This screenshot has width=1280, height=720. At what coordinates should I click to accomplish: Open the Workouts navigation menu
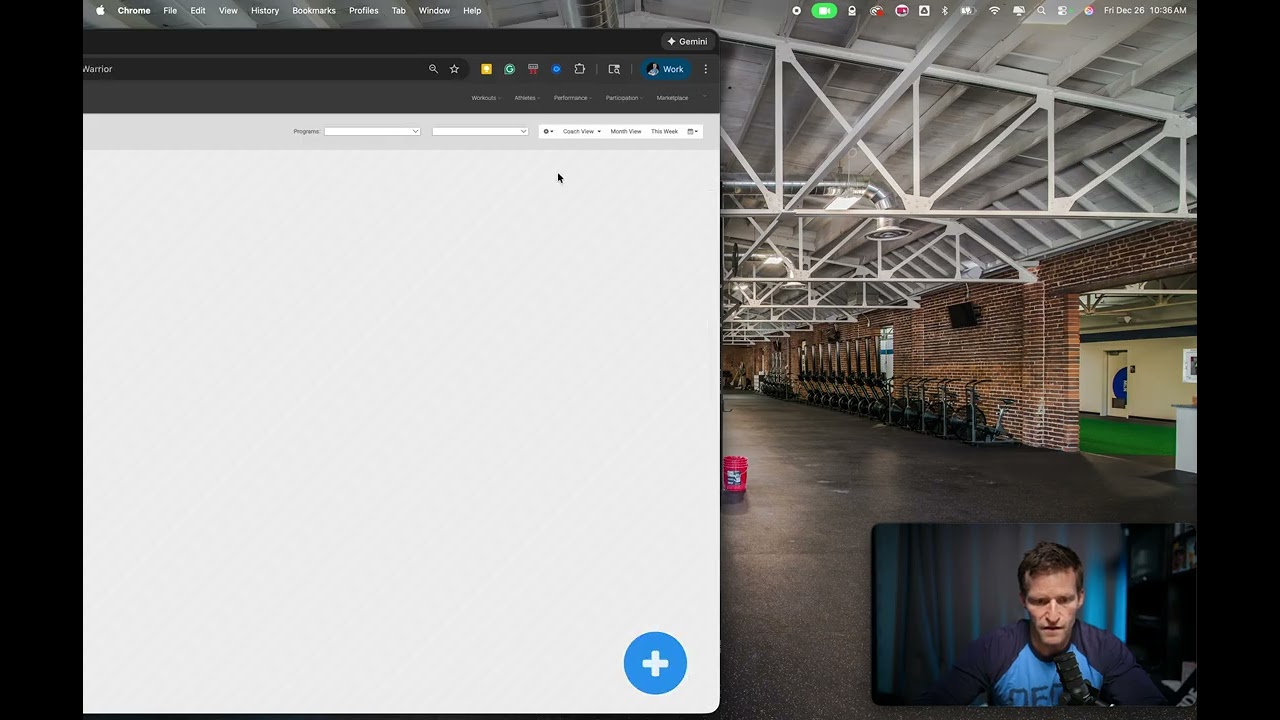(x=485, y=98)
